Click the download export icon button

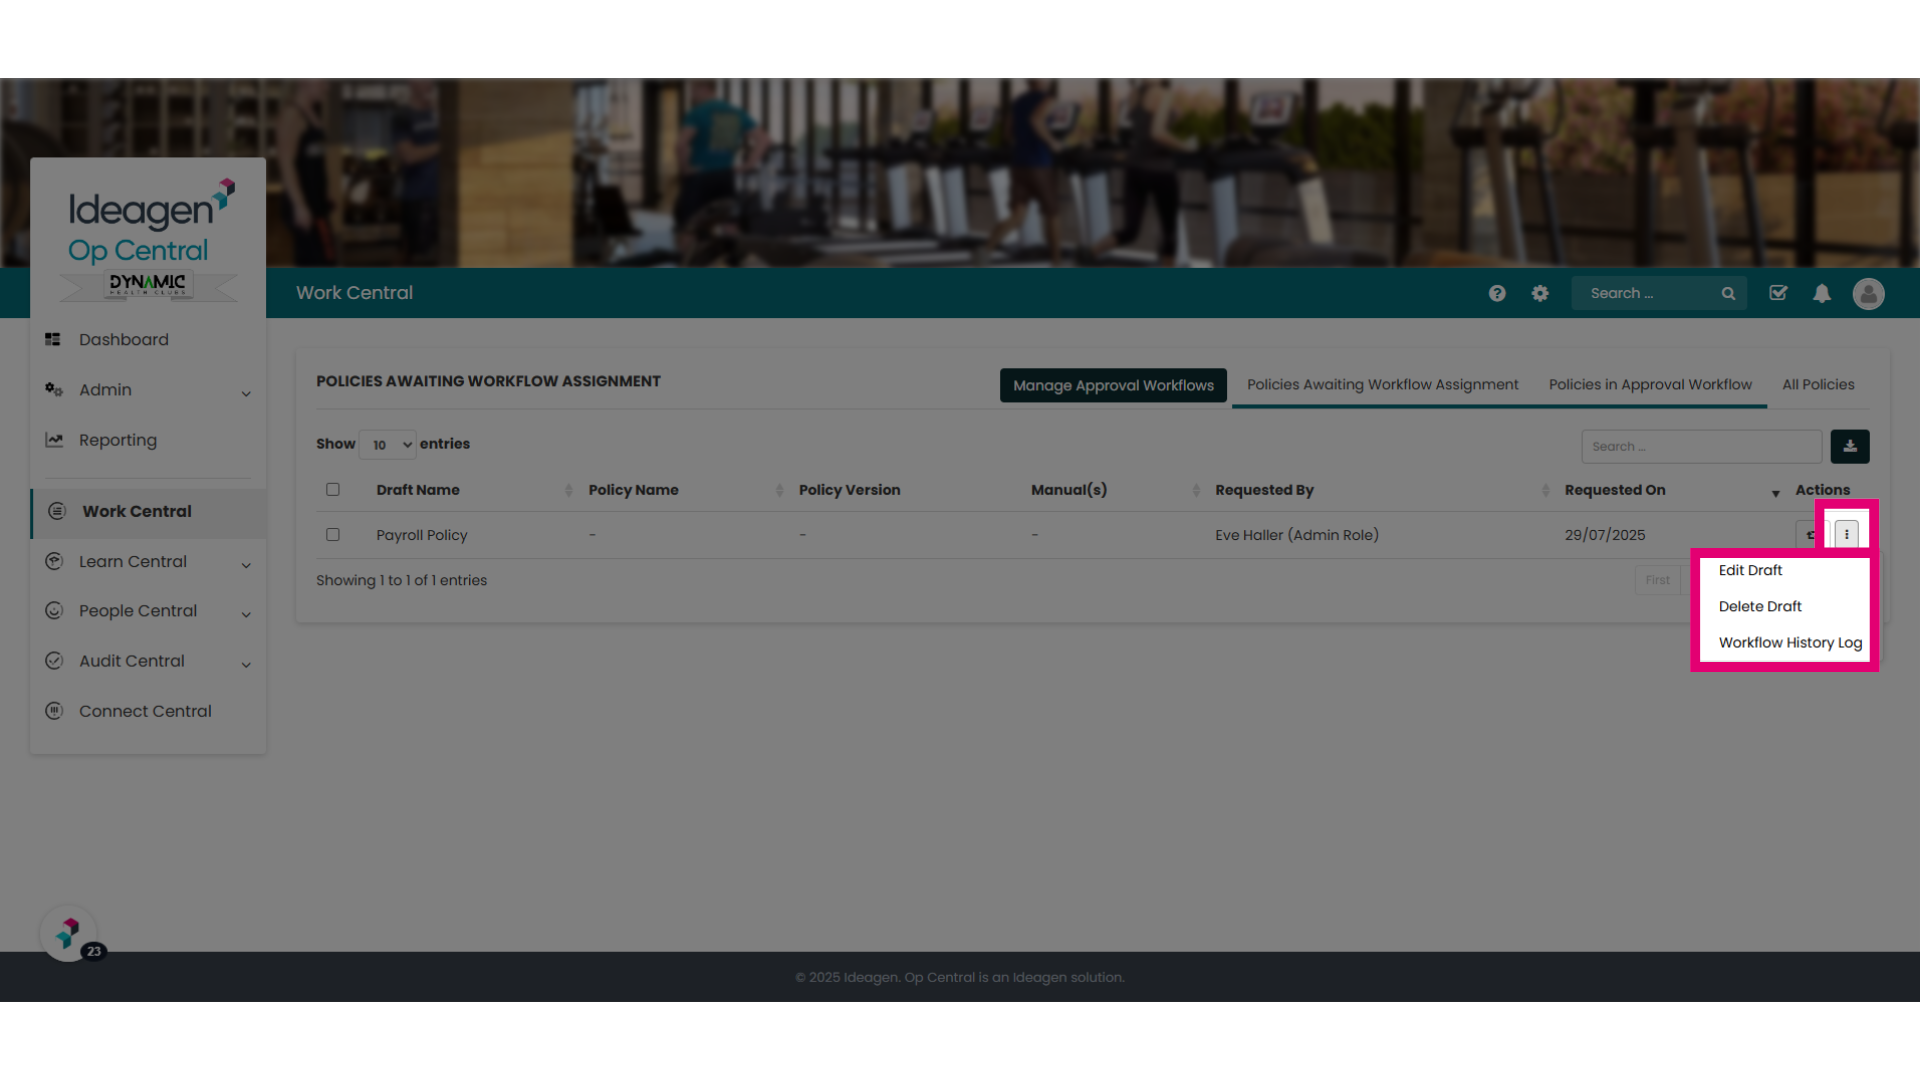[x=1850, y=446]
